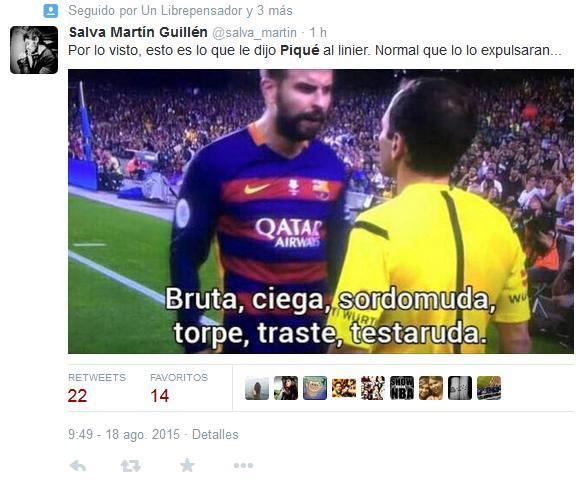This screenshot has width=585, height=484.
Task: View the 22 retweets list
Action: 97,388
